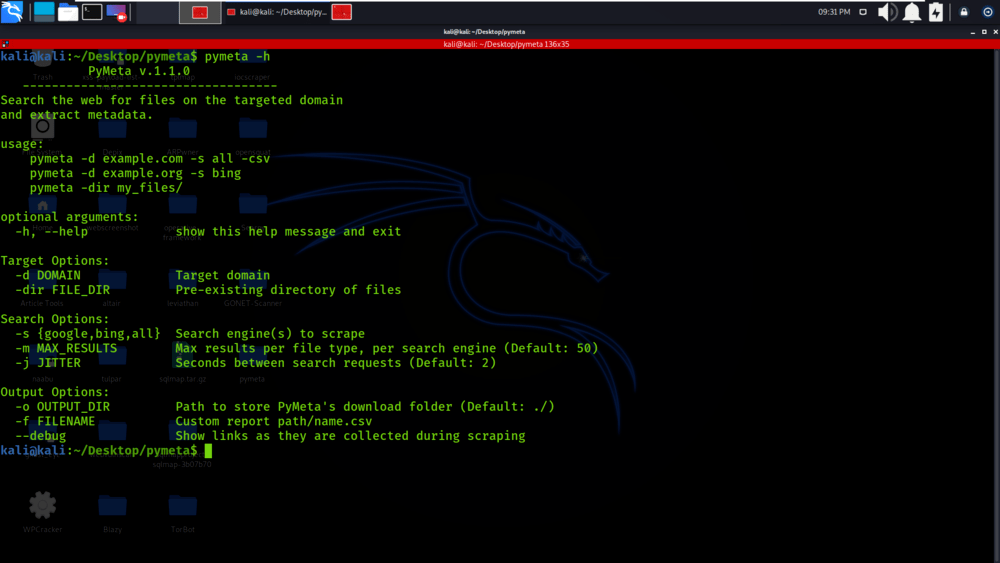Click the '-f FILENAME' option
The height and width of the screenshot is (563, 1000).
(x=55, y=421)
